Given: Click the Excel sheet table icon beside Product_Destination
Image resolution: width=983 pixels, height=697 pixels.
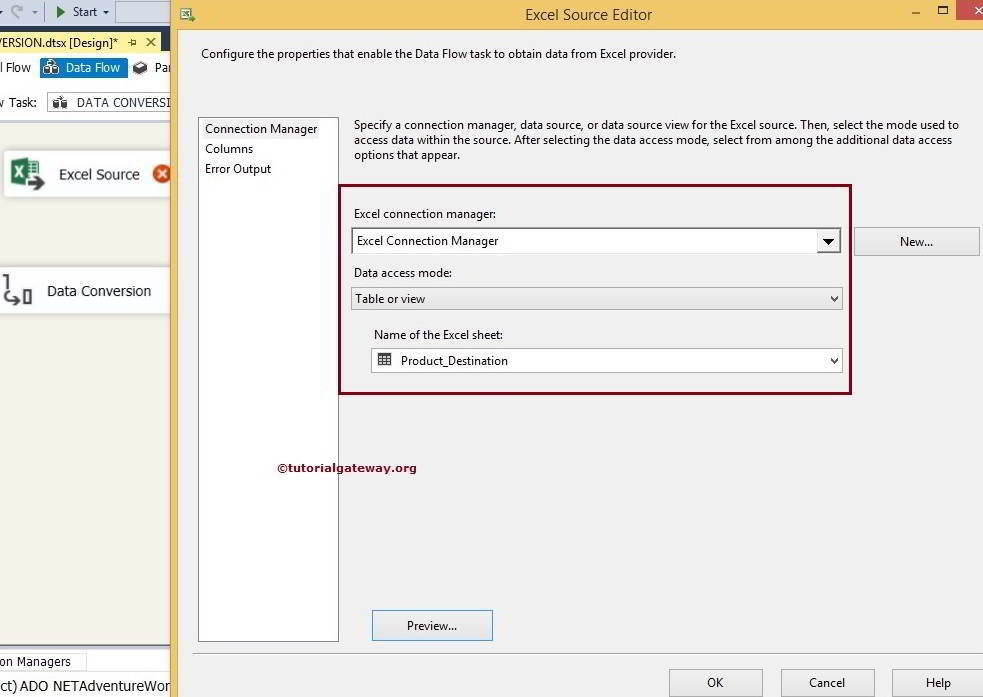Looking at the screenshot, I should pos(384,360).
